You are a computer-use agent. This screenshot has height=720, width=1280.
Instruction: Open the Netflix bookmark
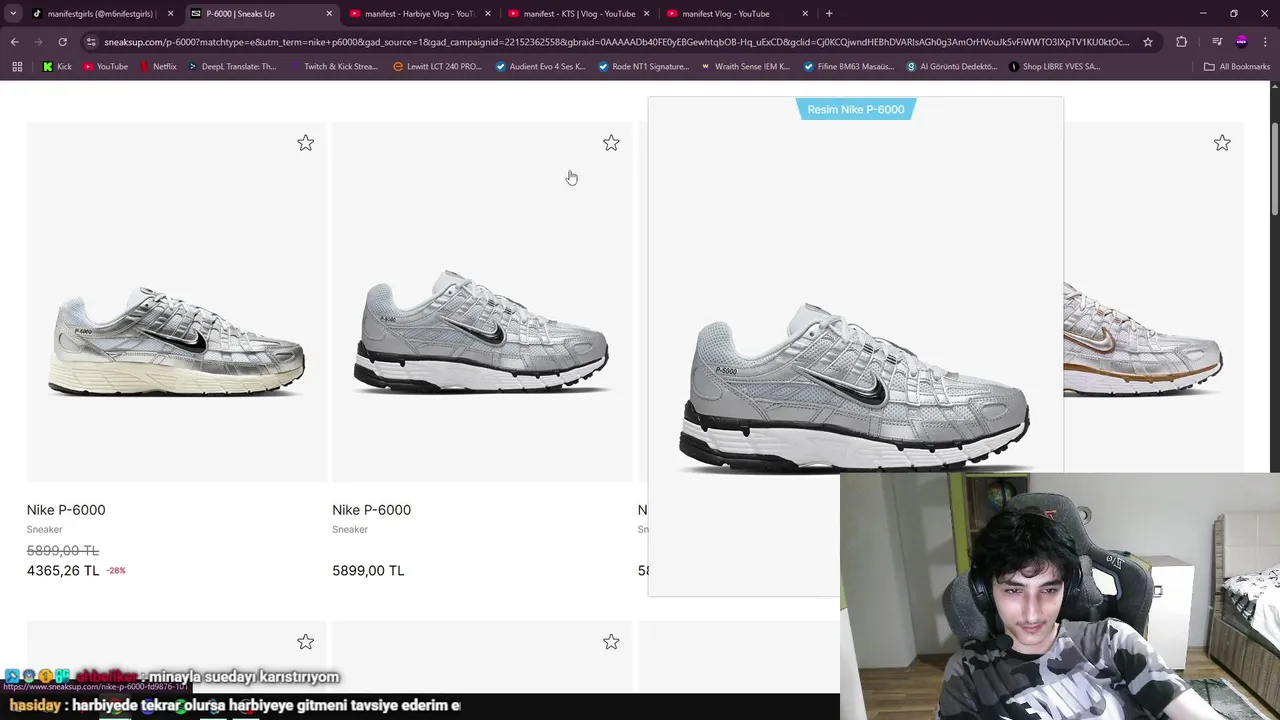click(x=158, y=66)
